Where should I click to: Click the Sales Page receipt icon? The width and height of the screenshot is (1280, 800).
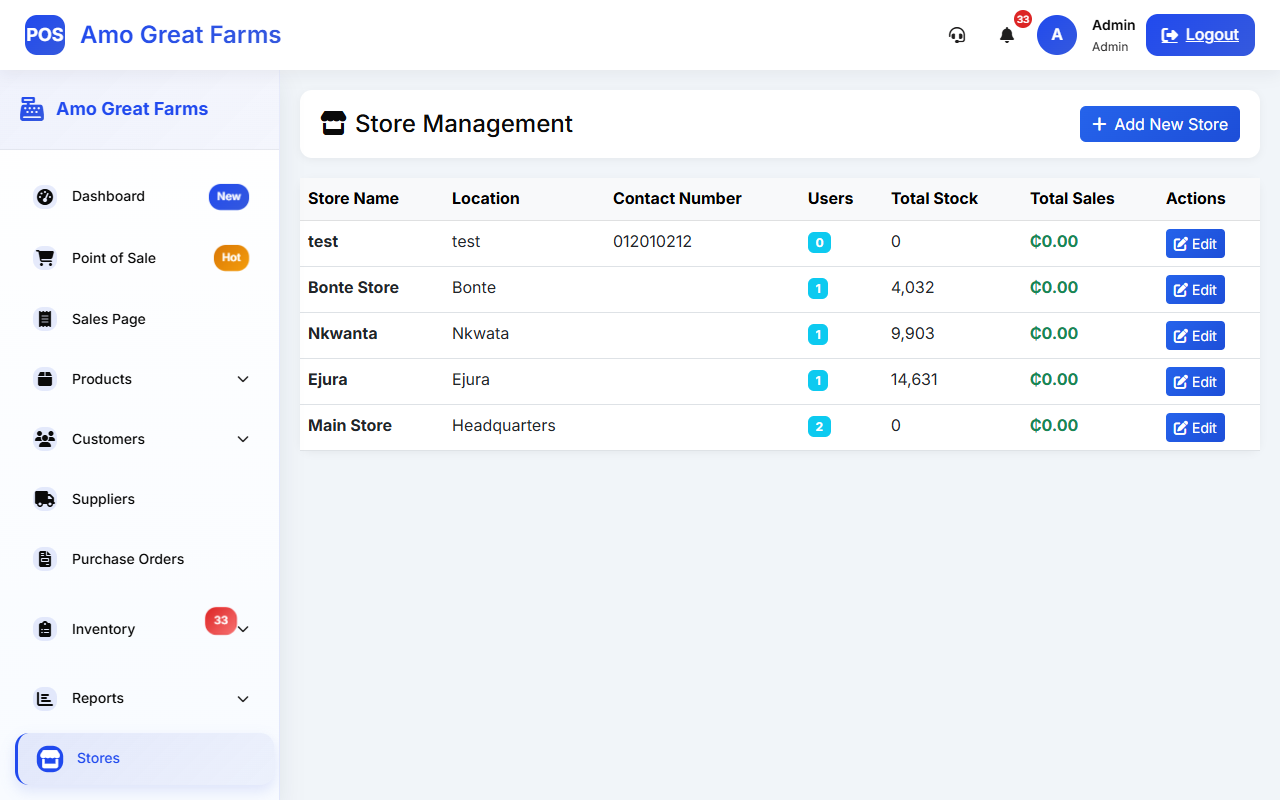pyautogui.click(x=45, y=319)
